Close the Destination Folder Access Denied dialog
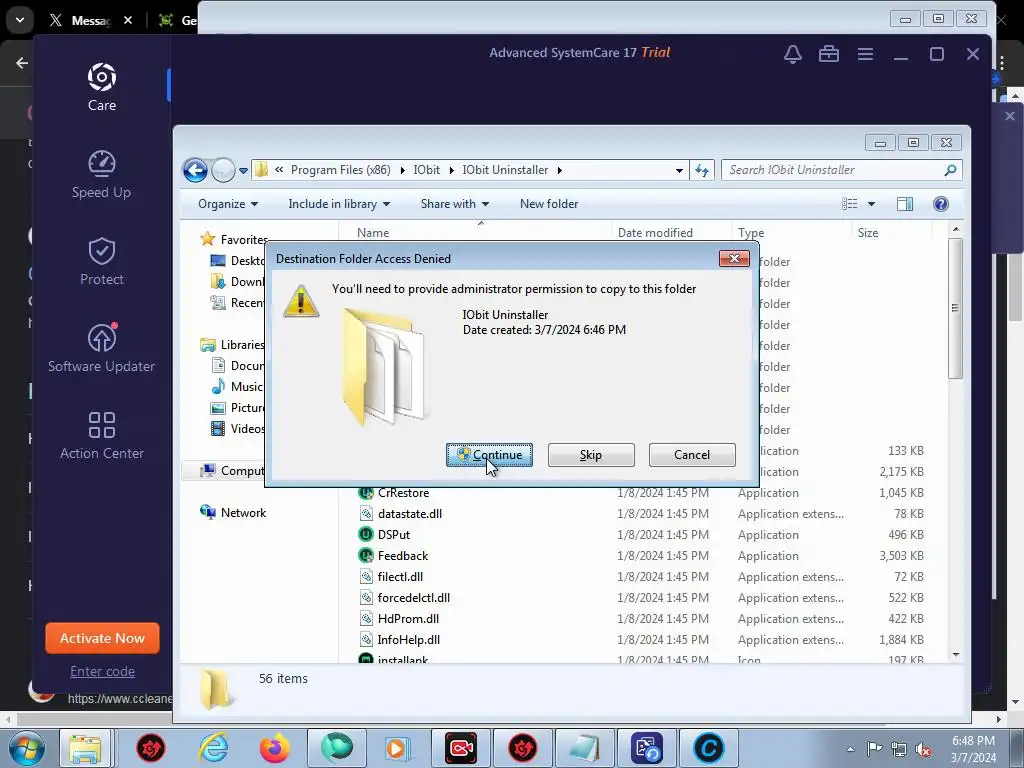Image resolution: width=1024 pixels, height=768 pixels. tap(734, 259)
